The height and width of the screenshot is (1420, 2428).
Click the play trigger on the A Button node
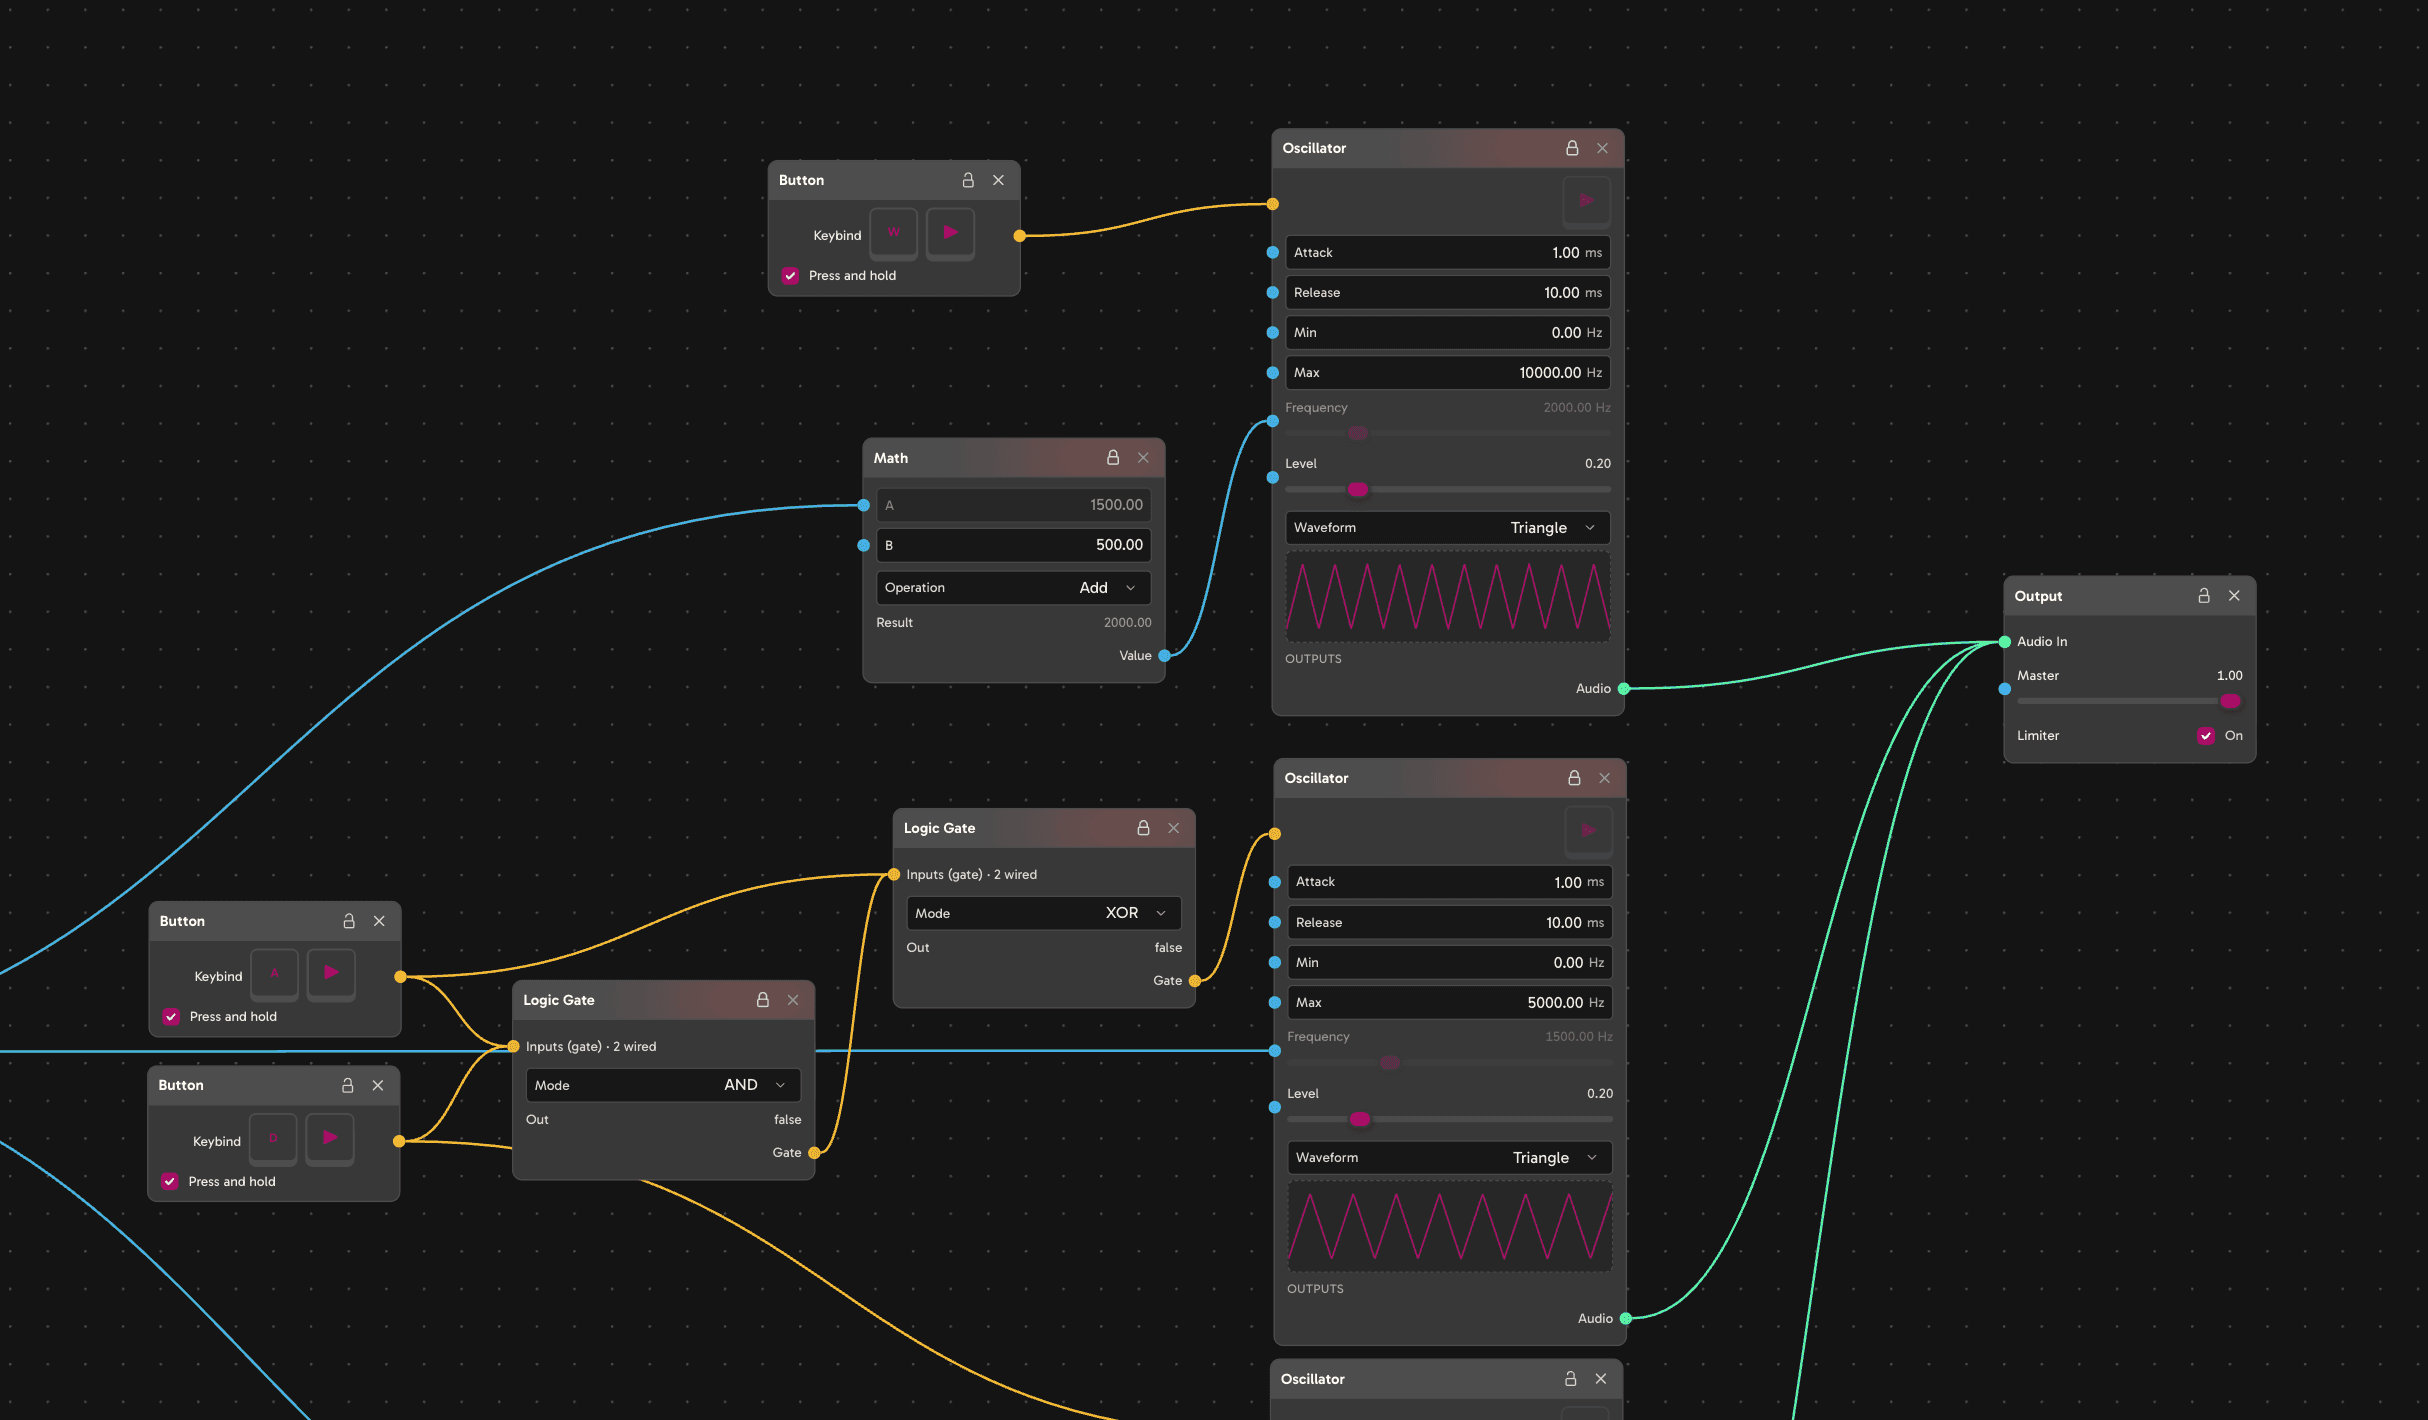pyautogui.click(x=331, y=973)
